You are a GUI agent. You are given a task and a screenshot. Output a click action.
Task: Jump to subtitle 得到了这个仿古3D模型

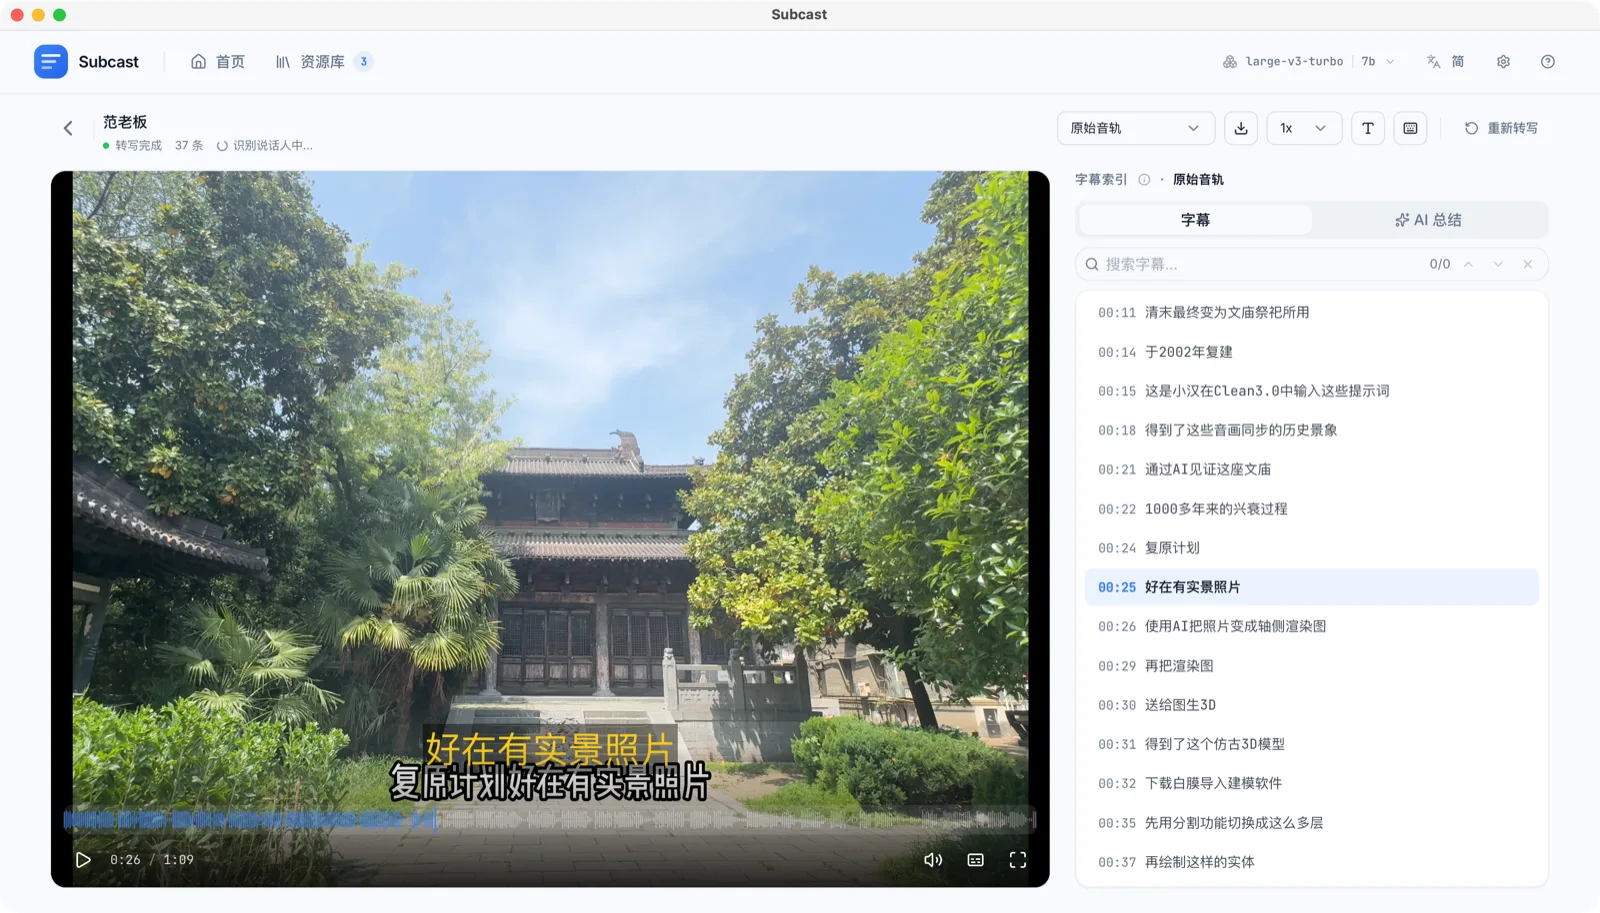pyautogui.click(x=1311, y=744)
